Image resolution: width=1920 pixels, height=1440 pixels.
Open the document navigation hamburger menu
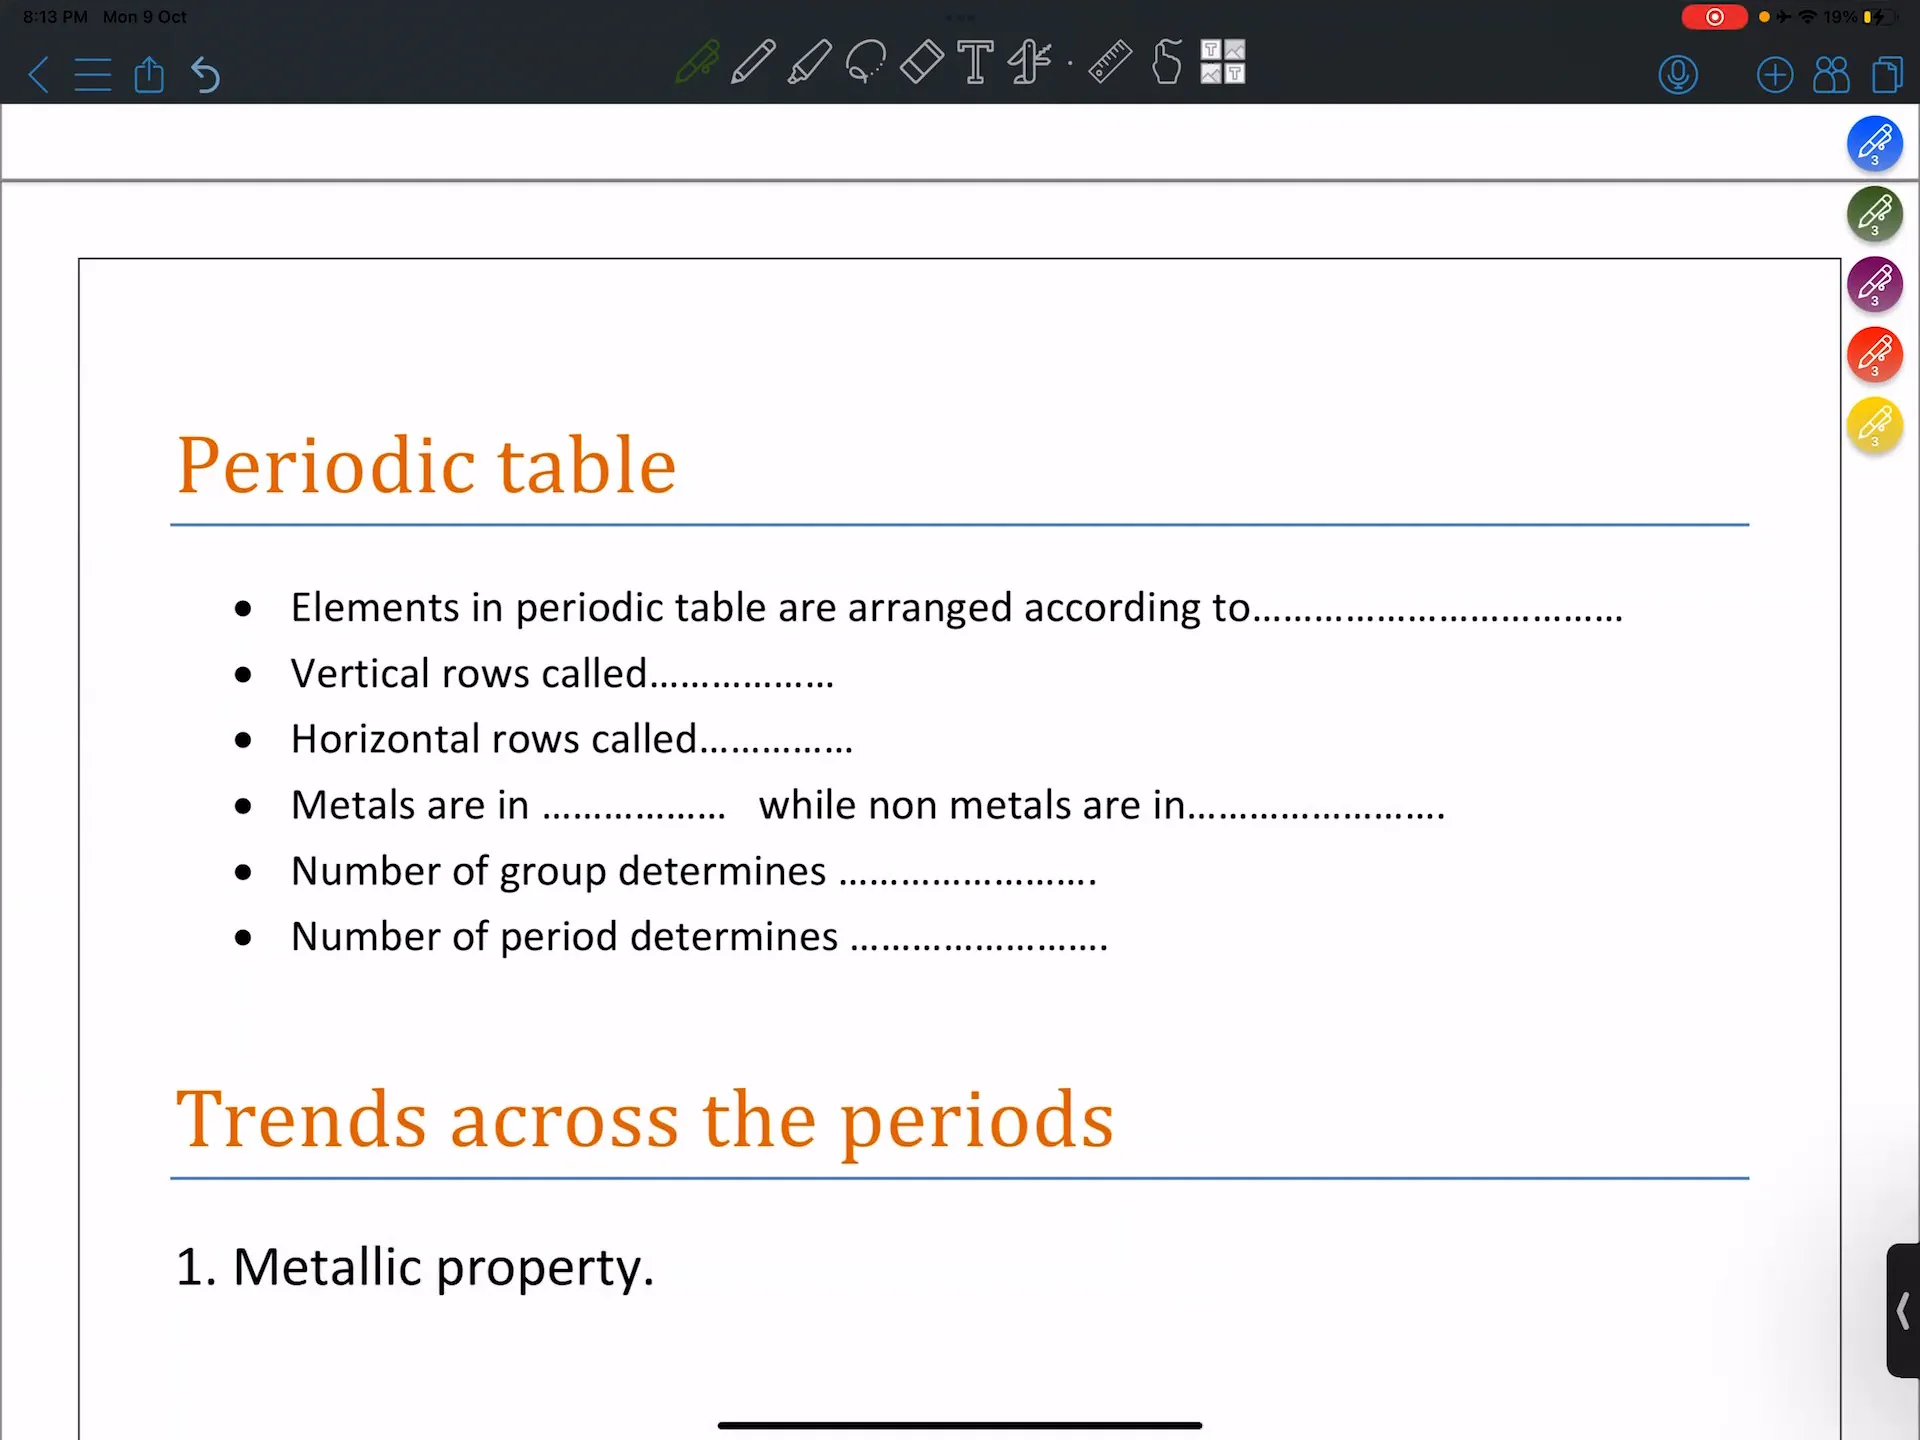pyautogui.click(x=92, y=74)
